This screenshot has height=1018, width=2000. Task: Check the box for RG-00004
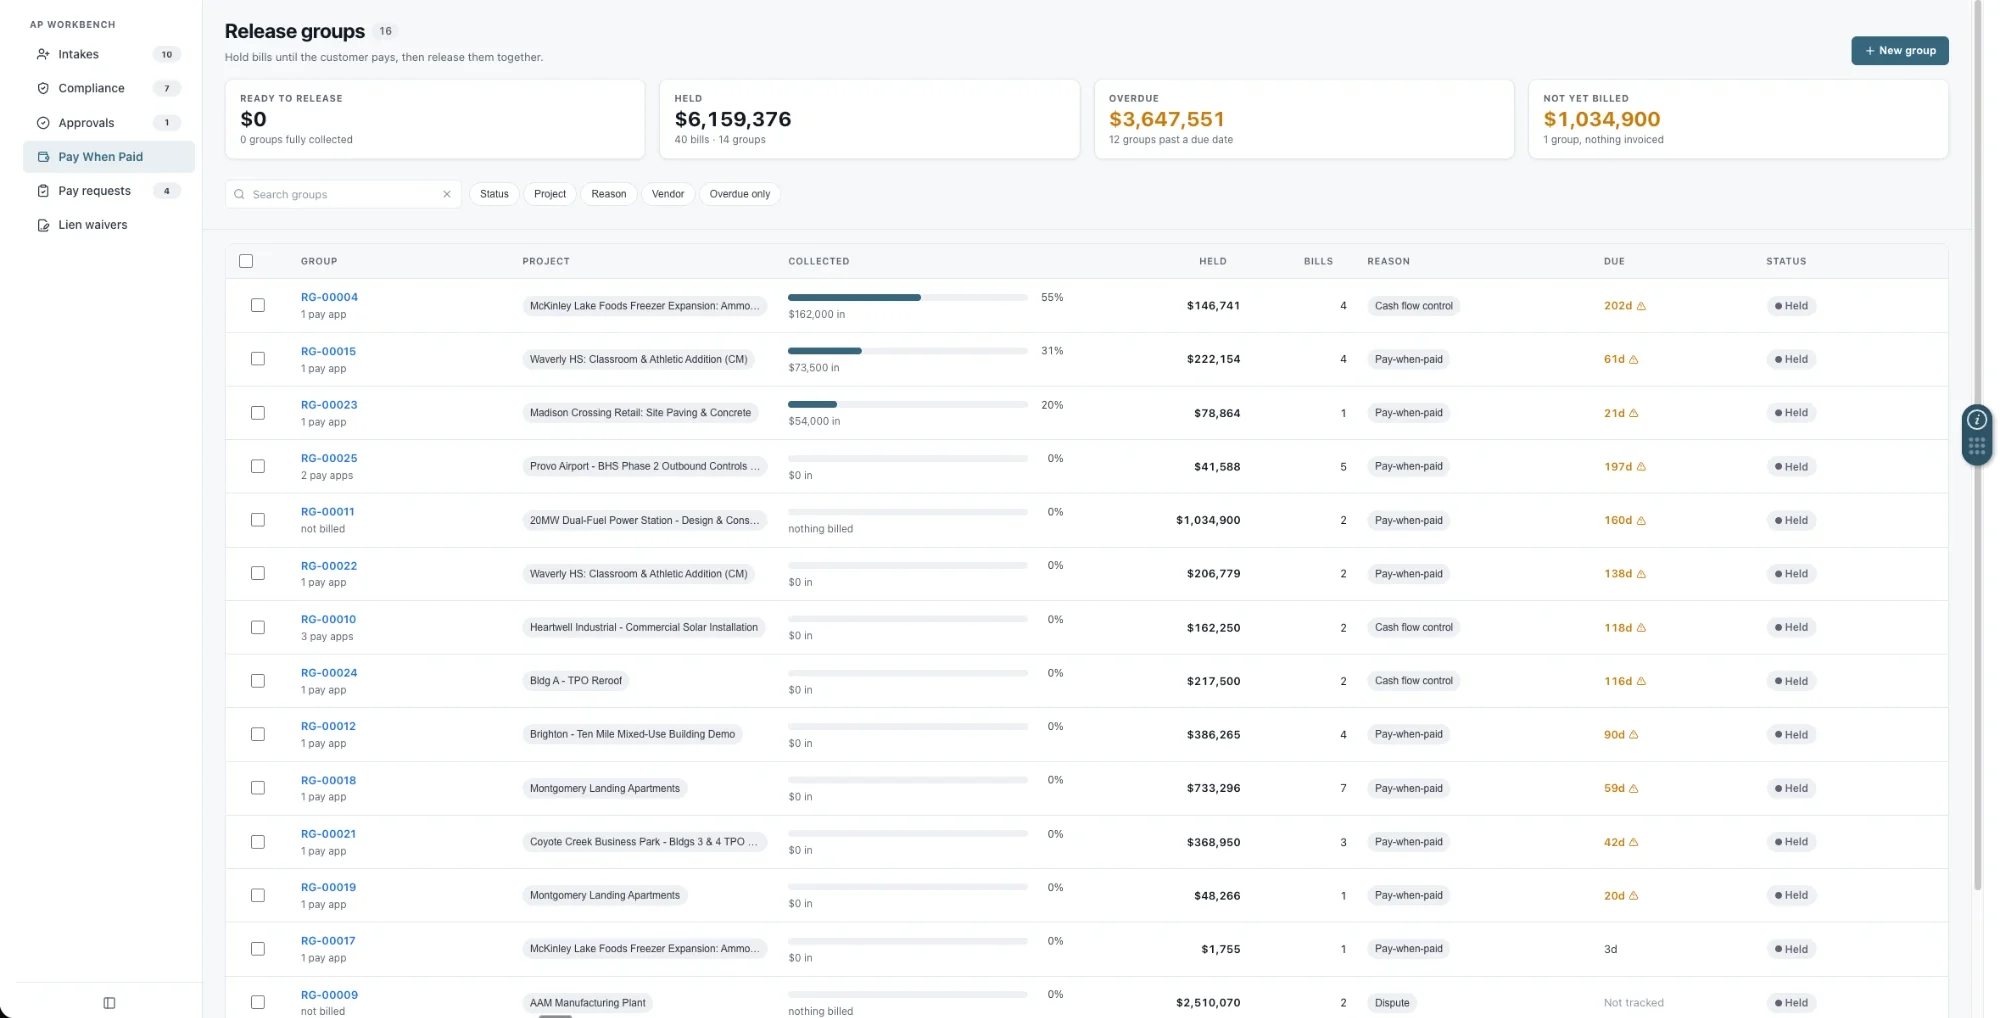pos(258,305)
